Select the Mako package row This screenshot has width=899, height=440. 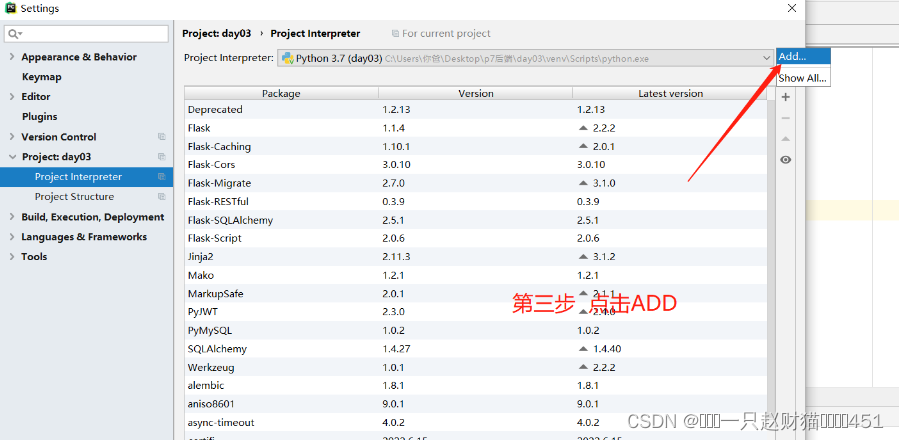click(x=475, y=275)
